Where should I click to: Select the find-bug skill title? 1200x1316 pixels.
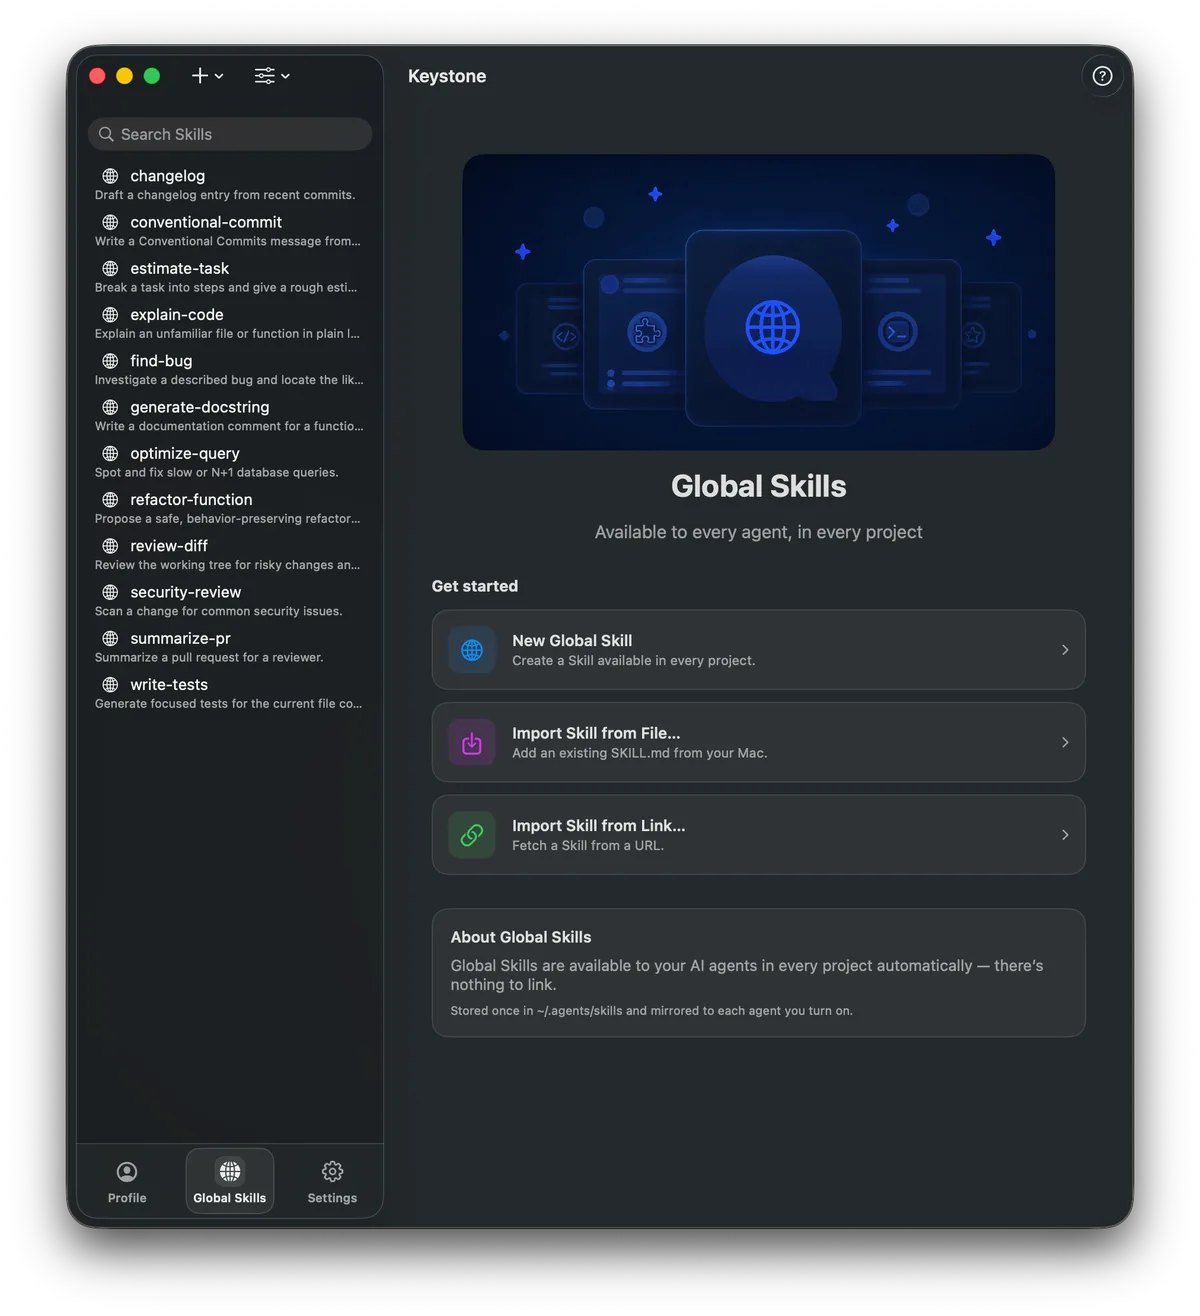pyautogui.click(x=161, y=361)
